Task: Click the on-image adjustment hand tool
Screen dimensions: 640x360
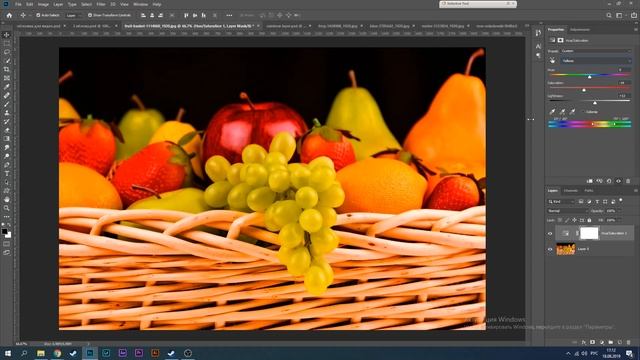Action: pyautogui.click(x=552, y=60)
